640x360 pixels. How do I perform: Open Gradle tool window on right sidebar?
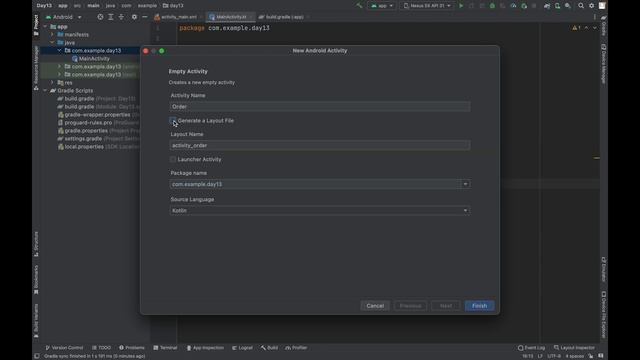(x=604, y=25)
